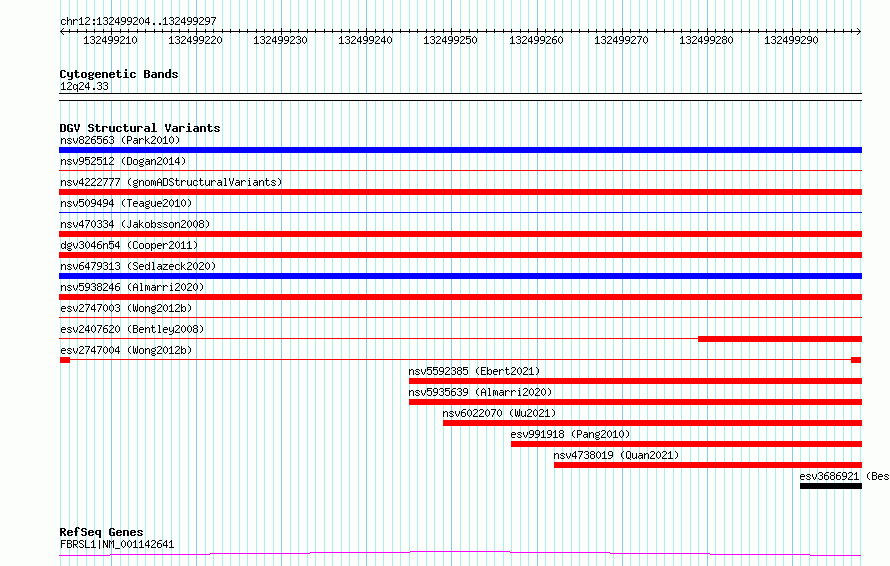Click the magenta FBRSL1 gene line
The height and width of the screenshot is (566, 890).
coord(460,553)
